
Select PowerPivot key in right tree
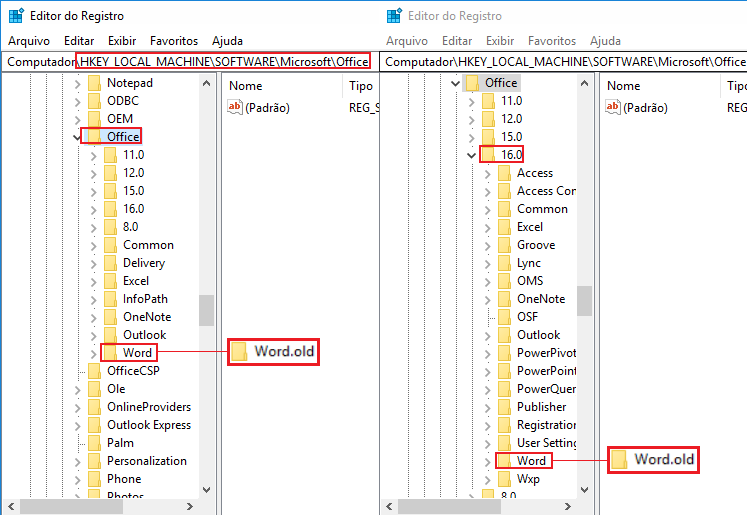tap(546, 353)
